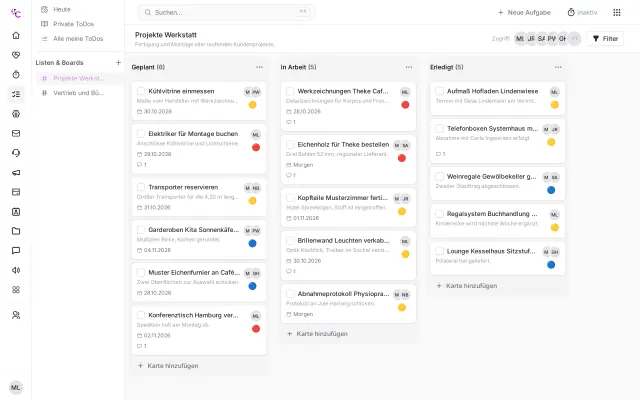640x400 pixels.
Task: Open the apps grid icon at top right
Action: pyautogui.click(x=617, y=13)
